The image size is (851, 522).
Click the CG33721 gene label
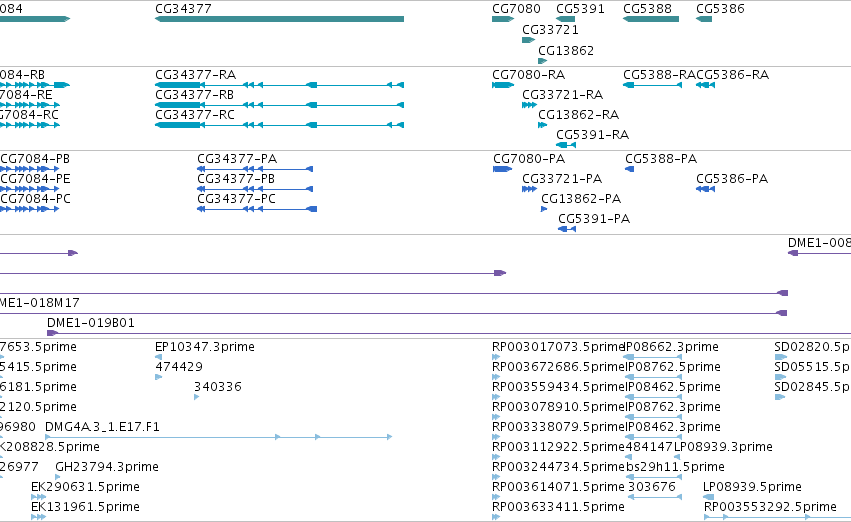(x=550, y=30)
